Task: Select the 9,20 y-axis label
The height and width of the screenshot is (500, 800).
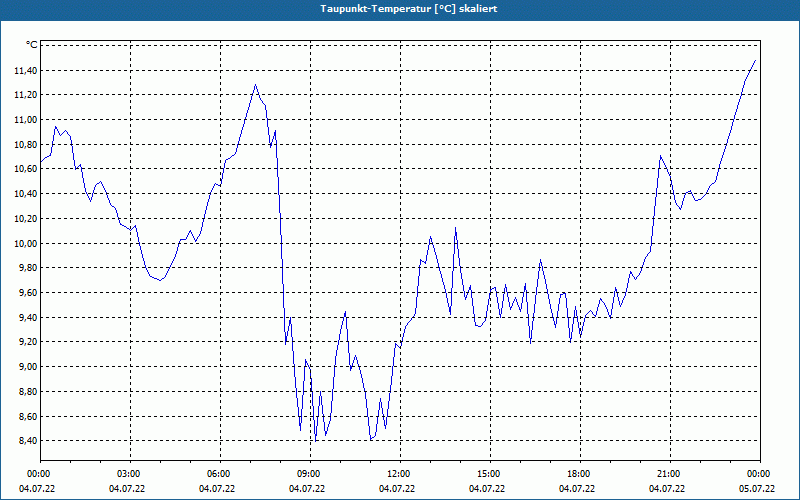Action: pyautogui.click(x=28, y=342)
